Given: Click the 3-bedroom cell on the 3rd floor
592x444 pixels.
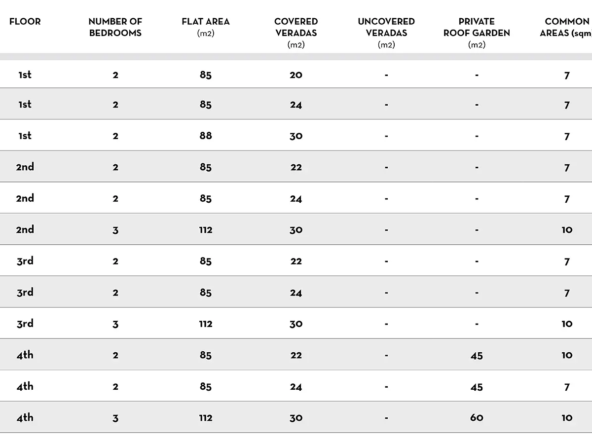Looking at the screenshot, I should point(115,324).
